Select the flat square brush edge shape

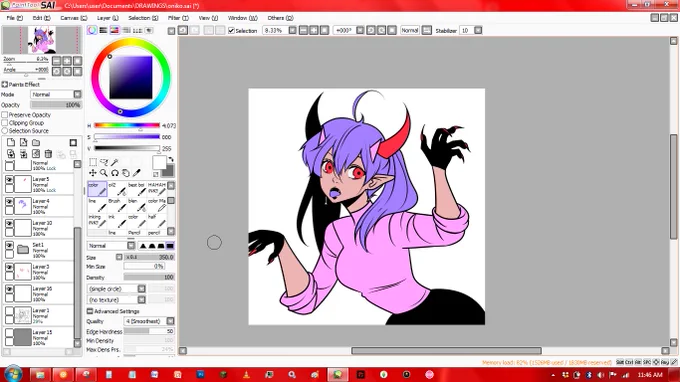[170, 246]
